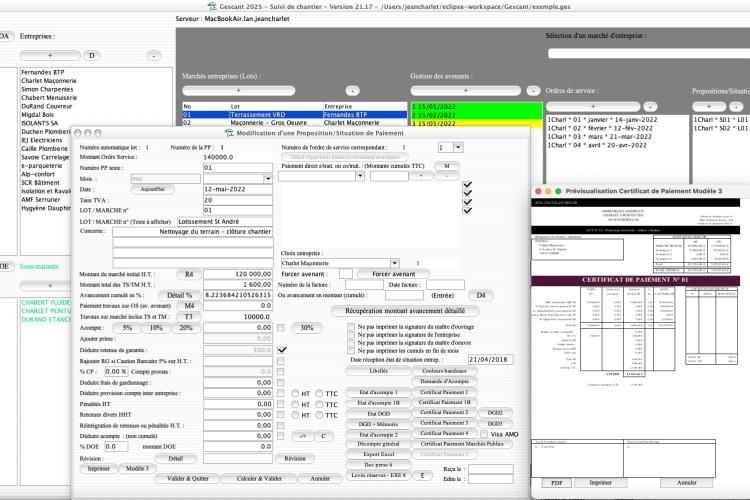This screenshot has height=500, width=750.
Task: Open the Mois dropdown
Action: click(268, 178)
